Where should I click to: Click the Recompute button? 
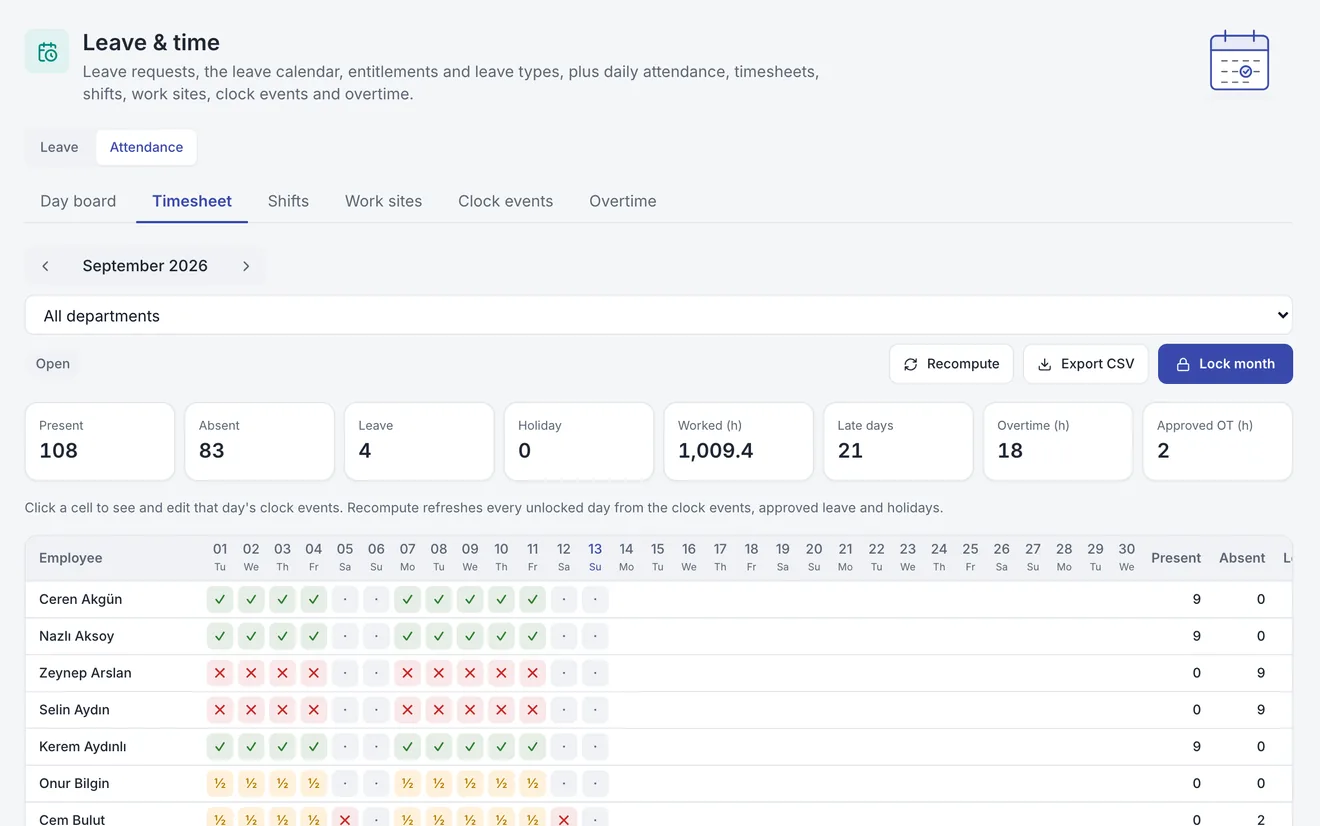point(951,364)
